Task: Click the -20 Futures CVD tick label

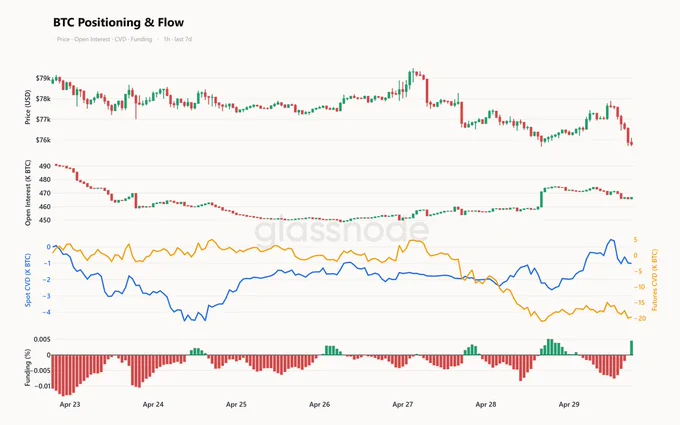Action: pos(641,318)
